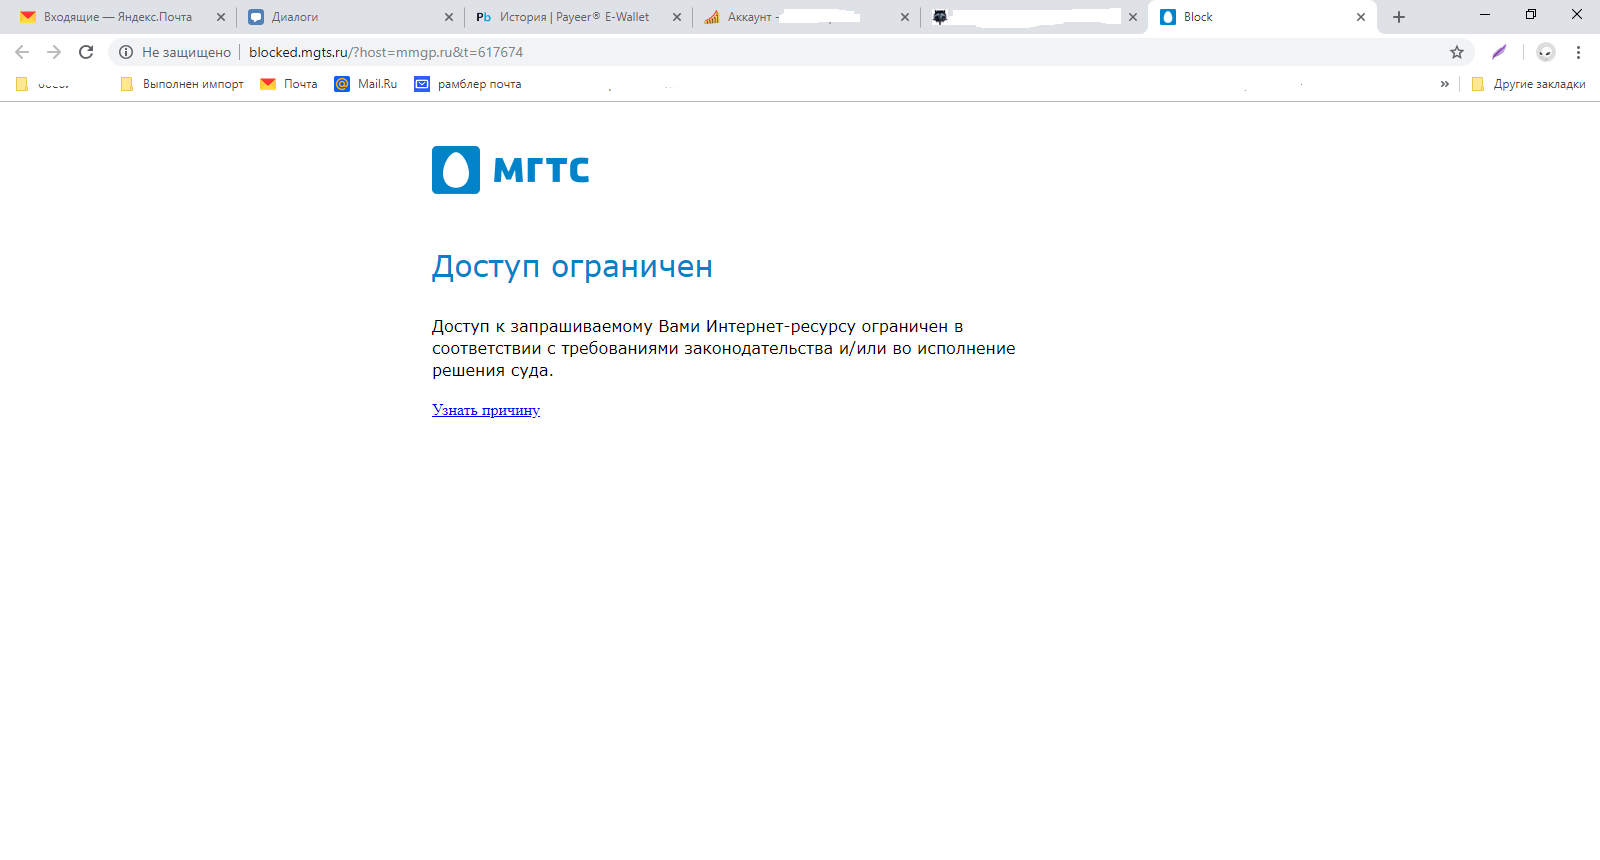Bookmark this page with the star icon

tap(1457, 52)
